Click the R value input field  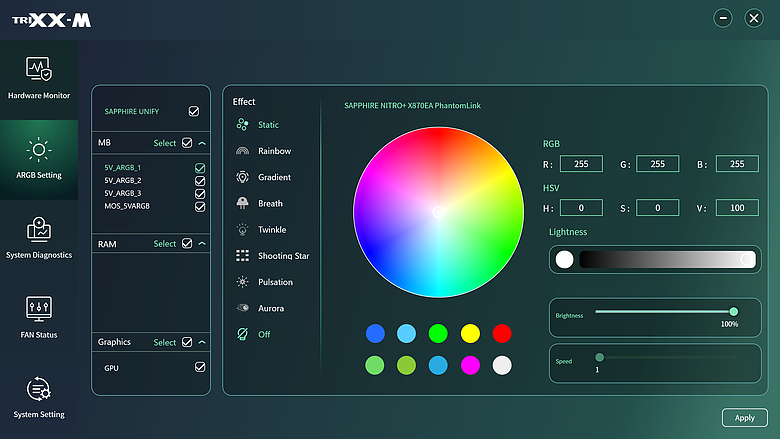click(581, 164)
